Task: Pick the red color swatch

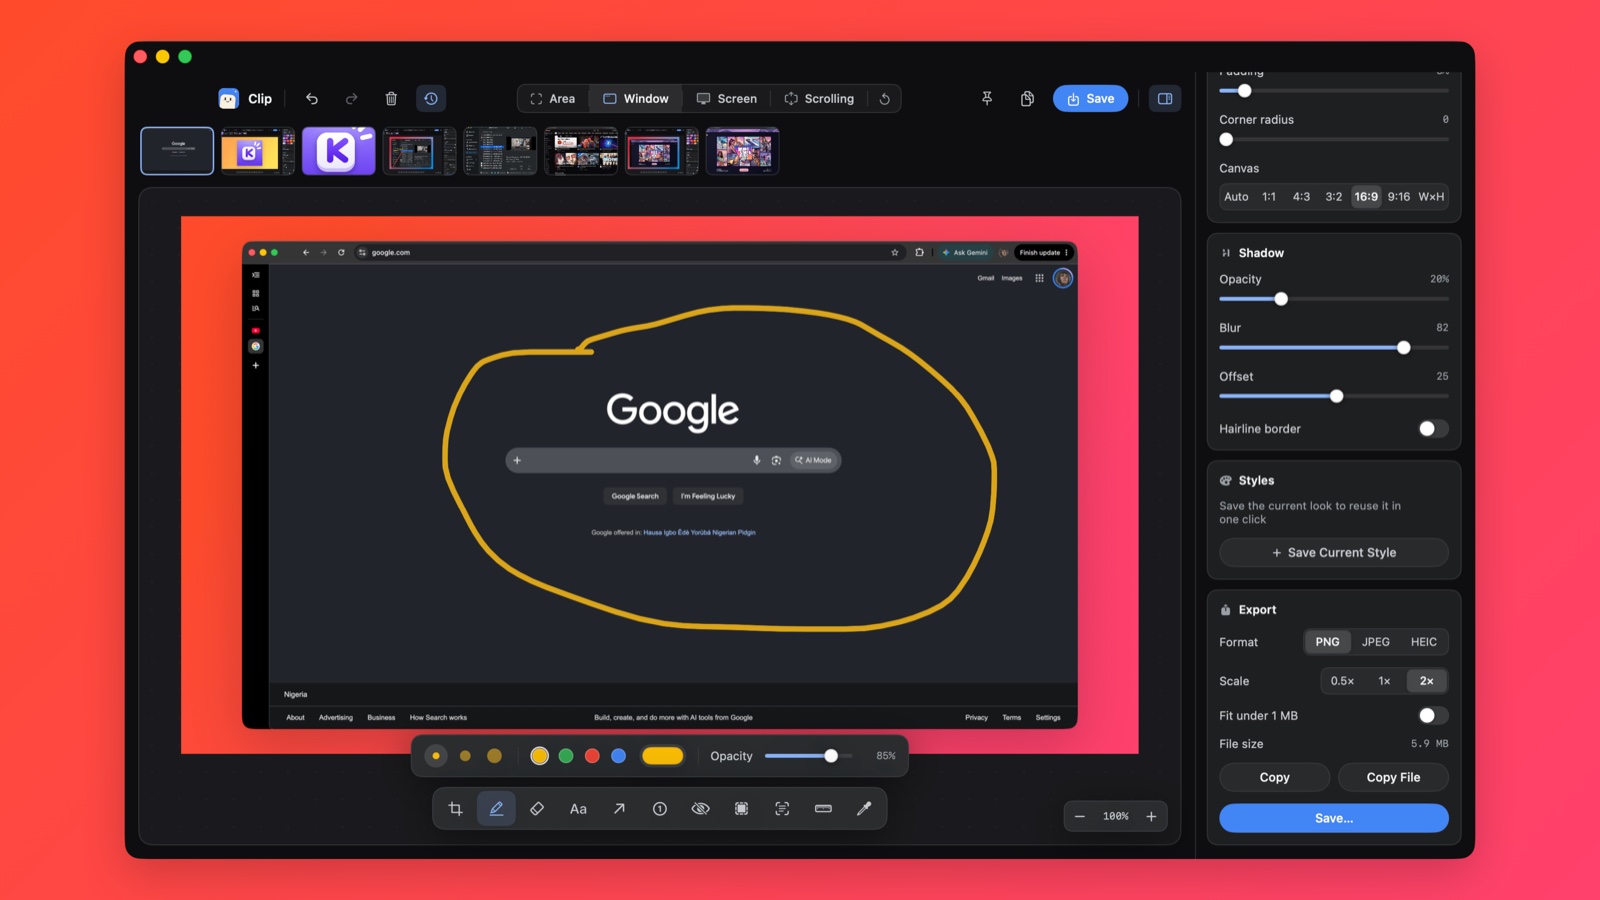Action: tap(592, 756)
